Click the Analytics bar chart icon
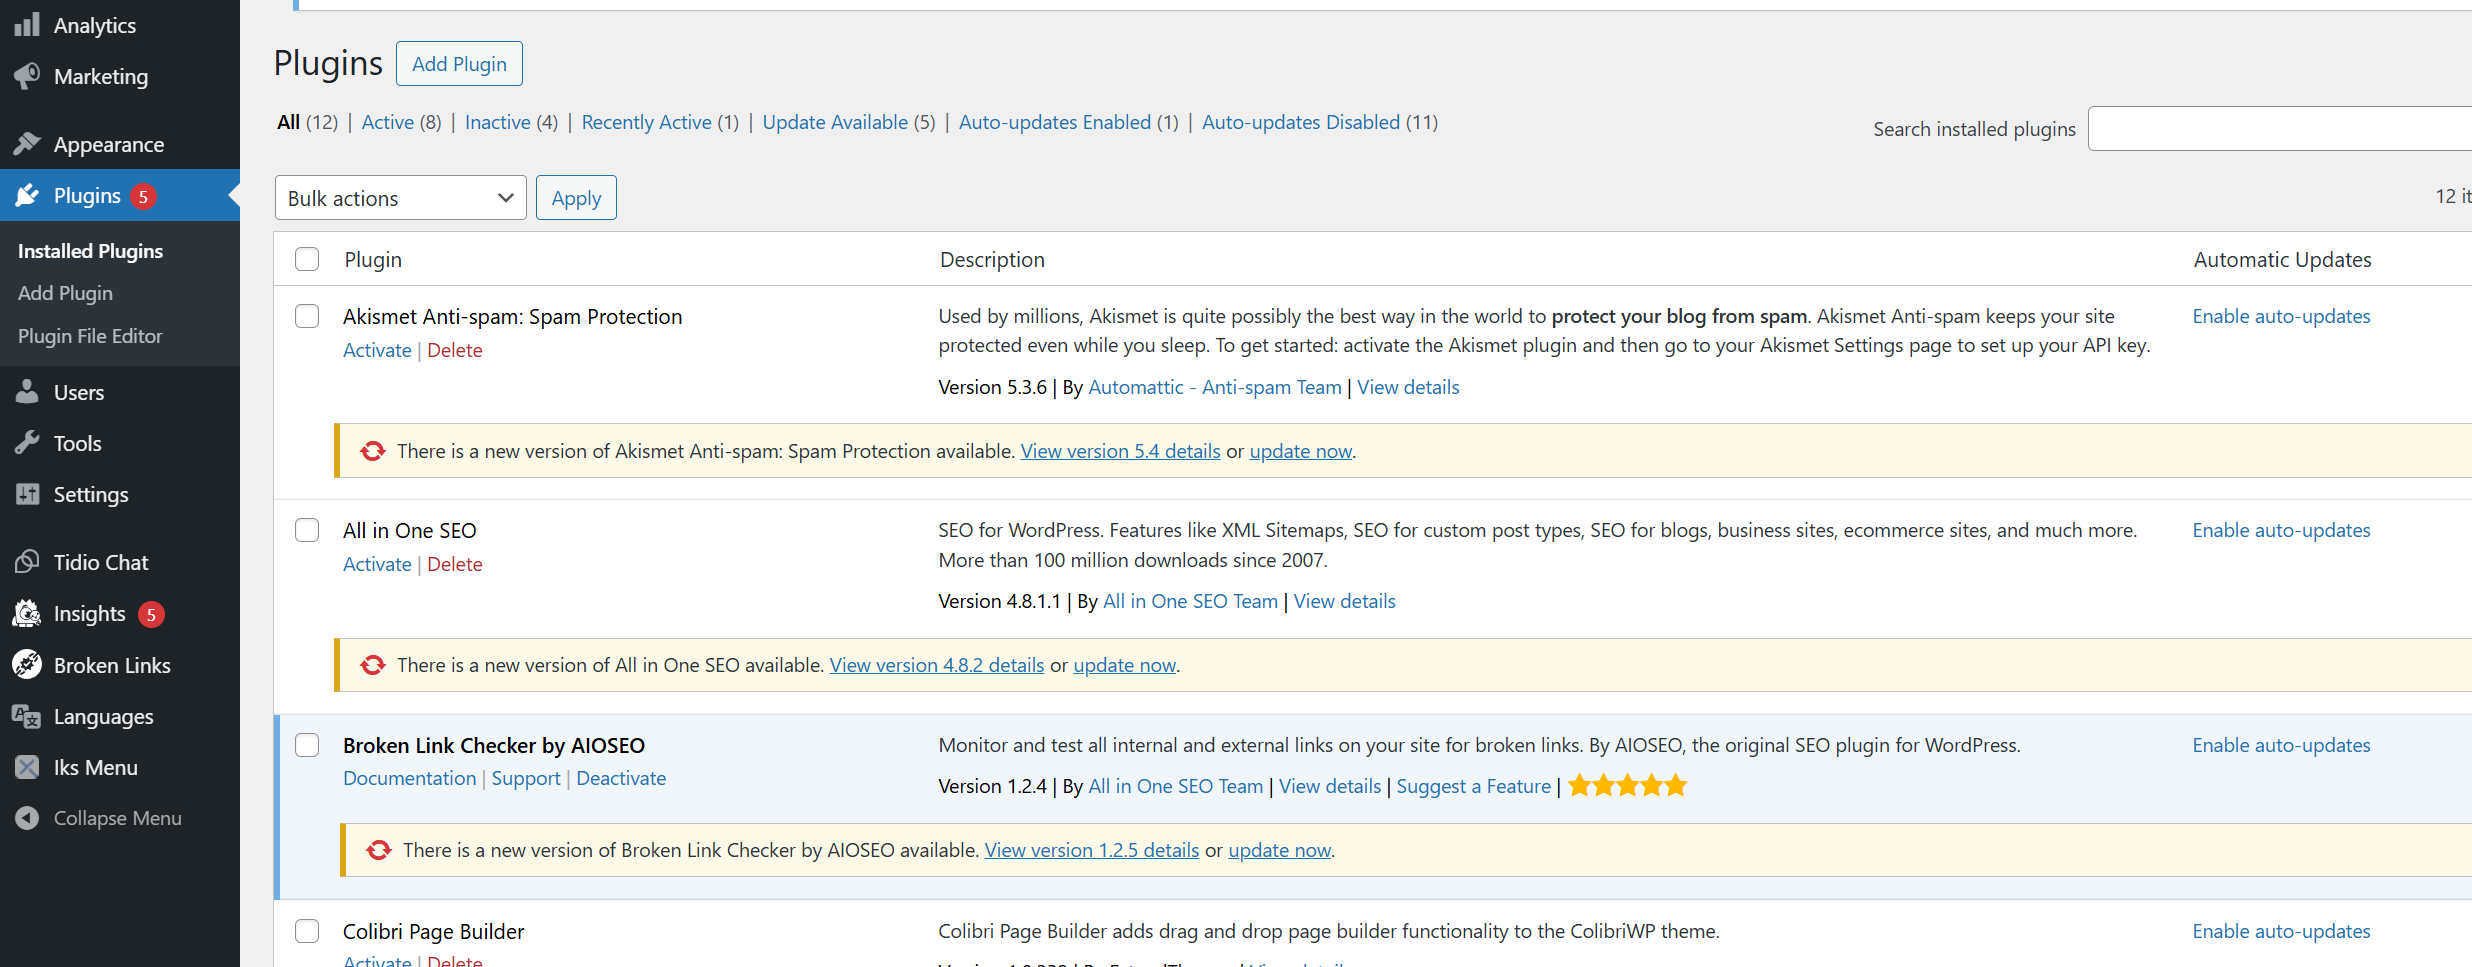The height and width of the screenshot is (967, 2472). [27, 25]
